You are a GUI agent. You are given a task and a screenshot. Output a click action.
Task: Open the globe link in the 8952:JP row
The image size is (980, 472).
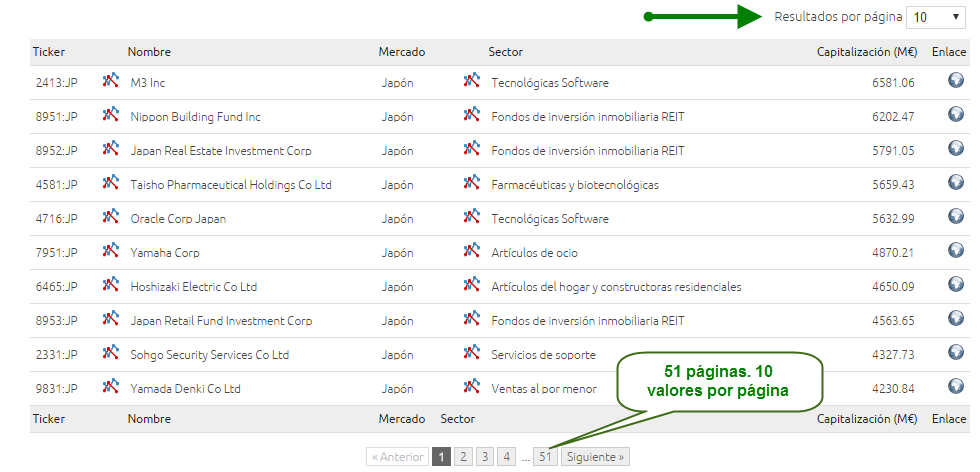[x=956, y=148]
